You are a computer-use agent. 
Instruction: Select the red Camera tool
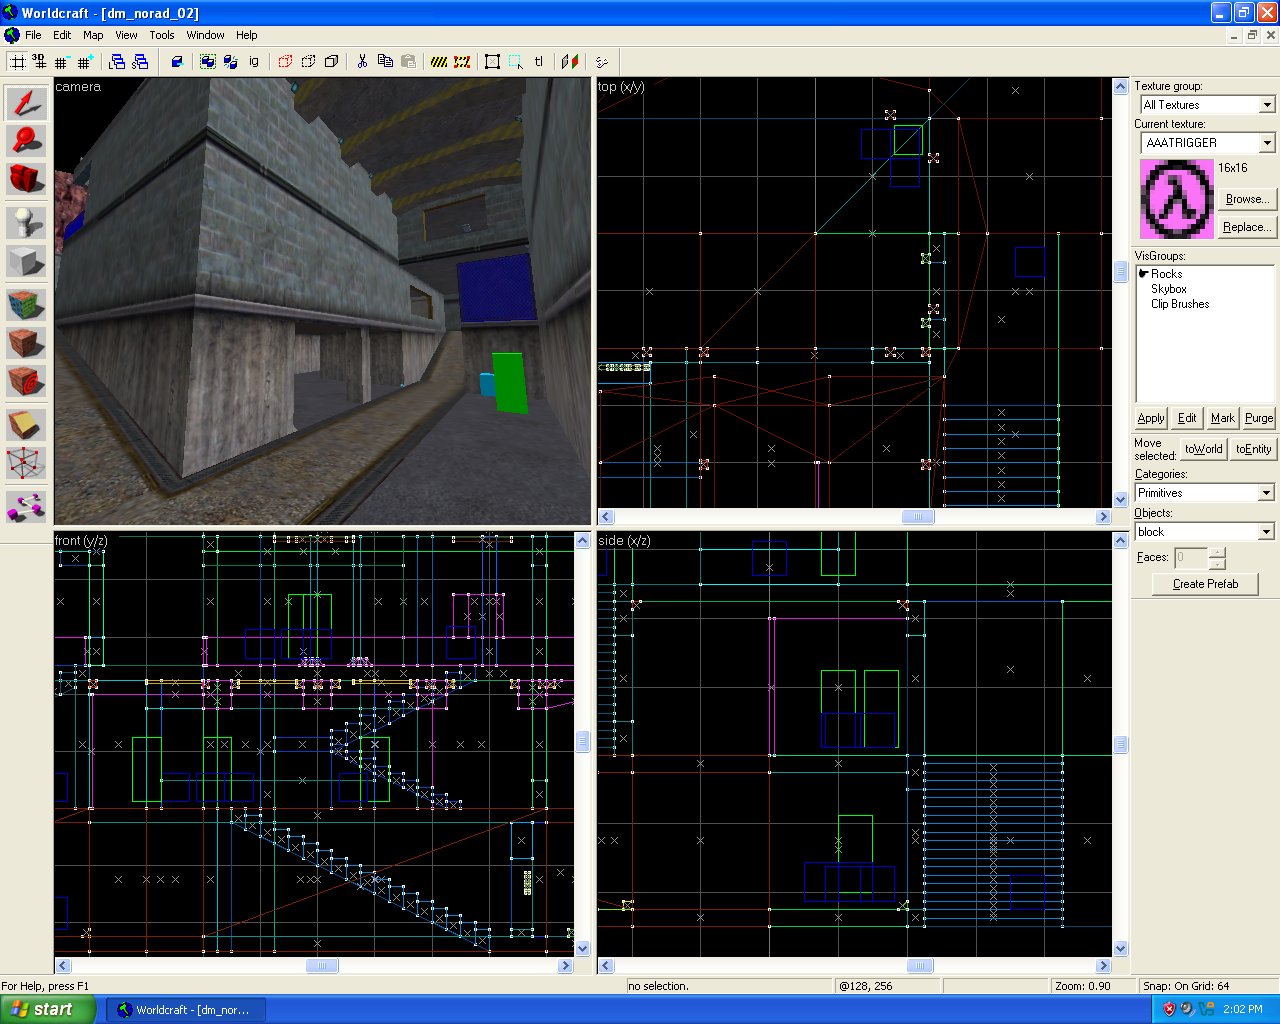[26, 179]
